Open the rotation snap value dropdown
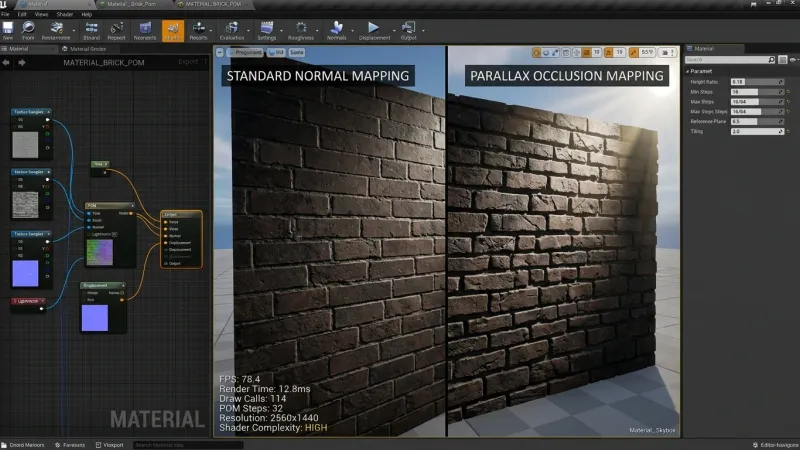The height and width of the screenshot is (450, 800). [x=619, y=53]
